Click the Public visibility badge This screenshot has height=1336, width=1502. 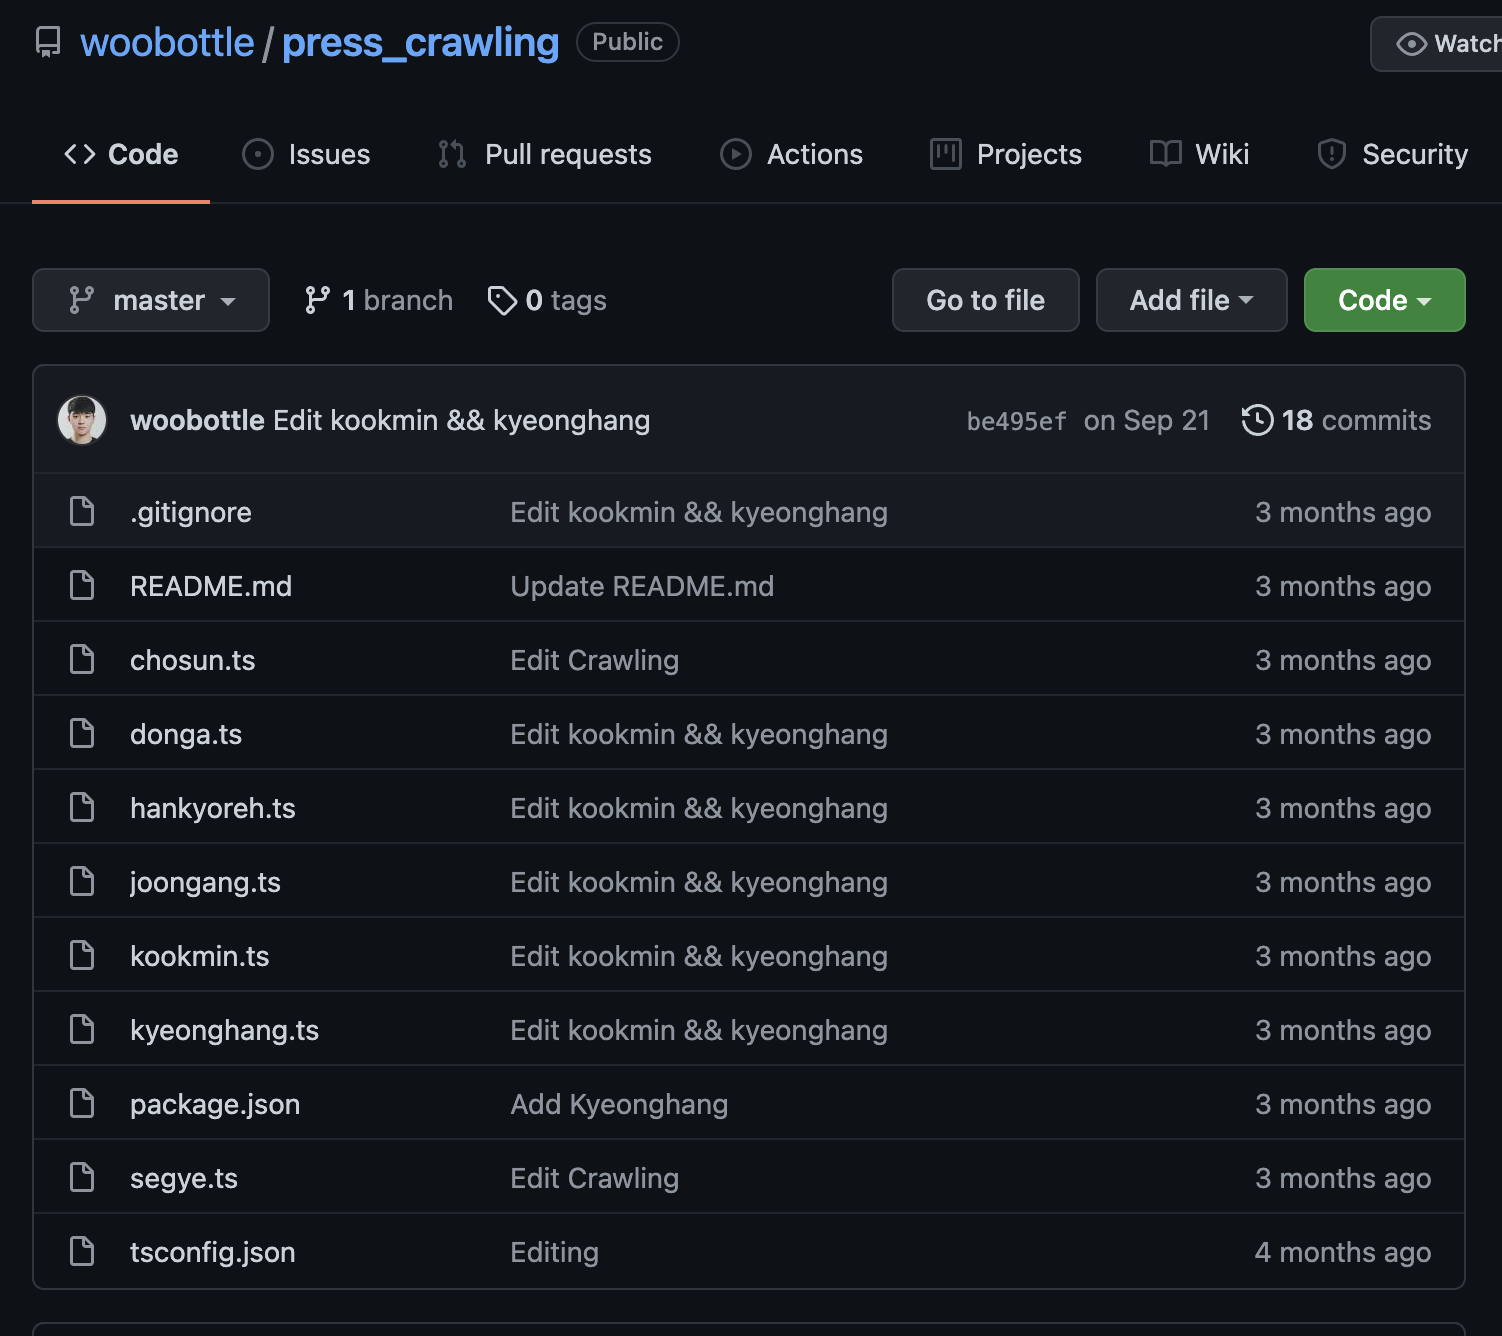tap(628, 42)
